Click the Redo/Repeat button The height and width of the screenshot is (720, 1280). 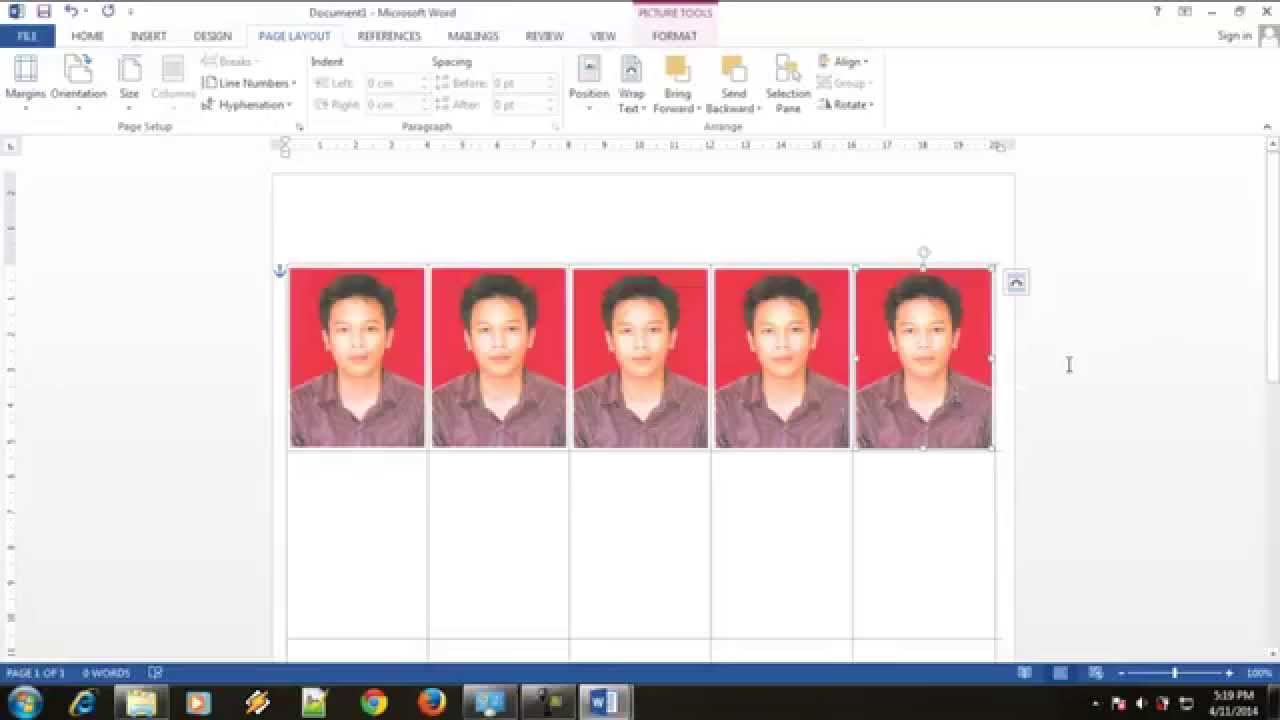[108, 12]
